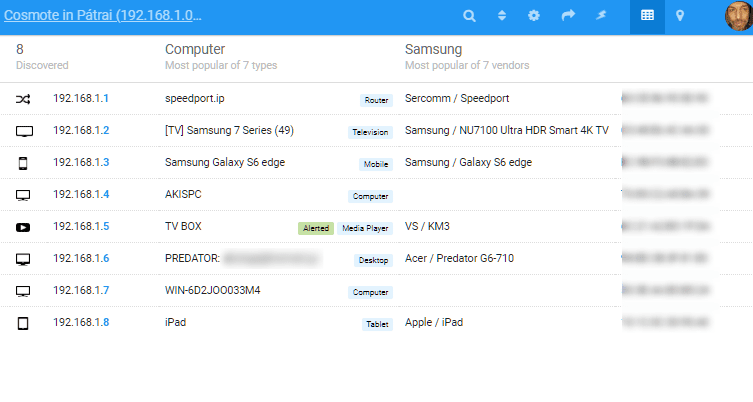Click the Apple / iPad vendor text
The image size is (753, 402).
pyautogui.click(x=434, y=322)
